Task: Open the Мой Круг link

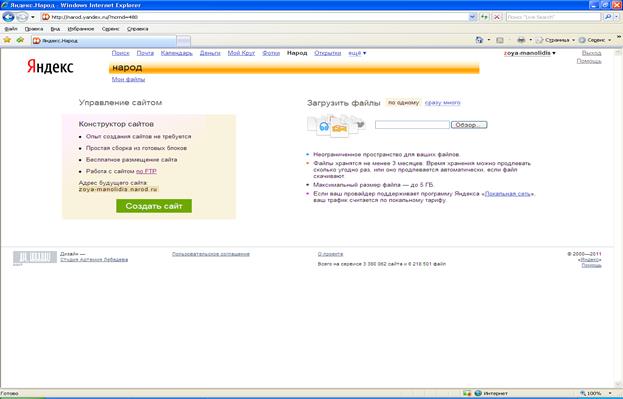Action: click(241, 53)
